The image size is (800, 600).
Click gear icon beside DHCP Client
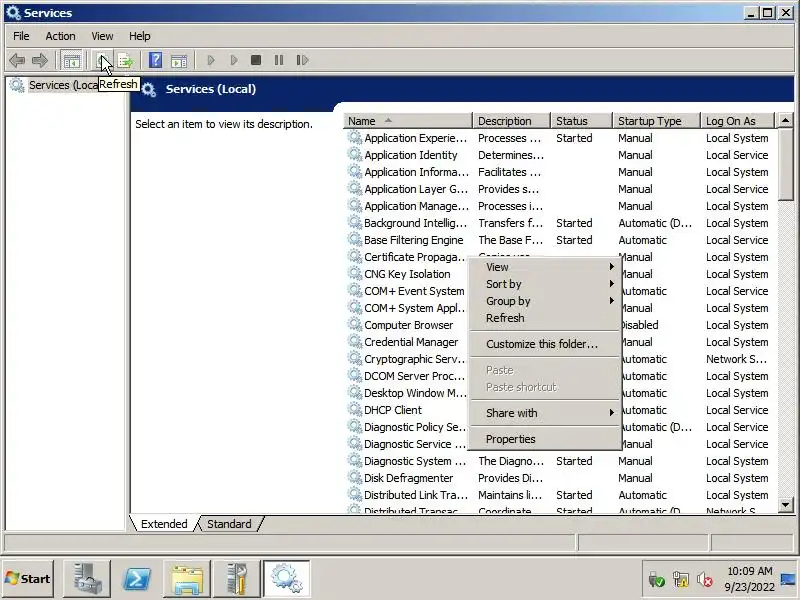click(x=355, y=410)
